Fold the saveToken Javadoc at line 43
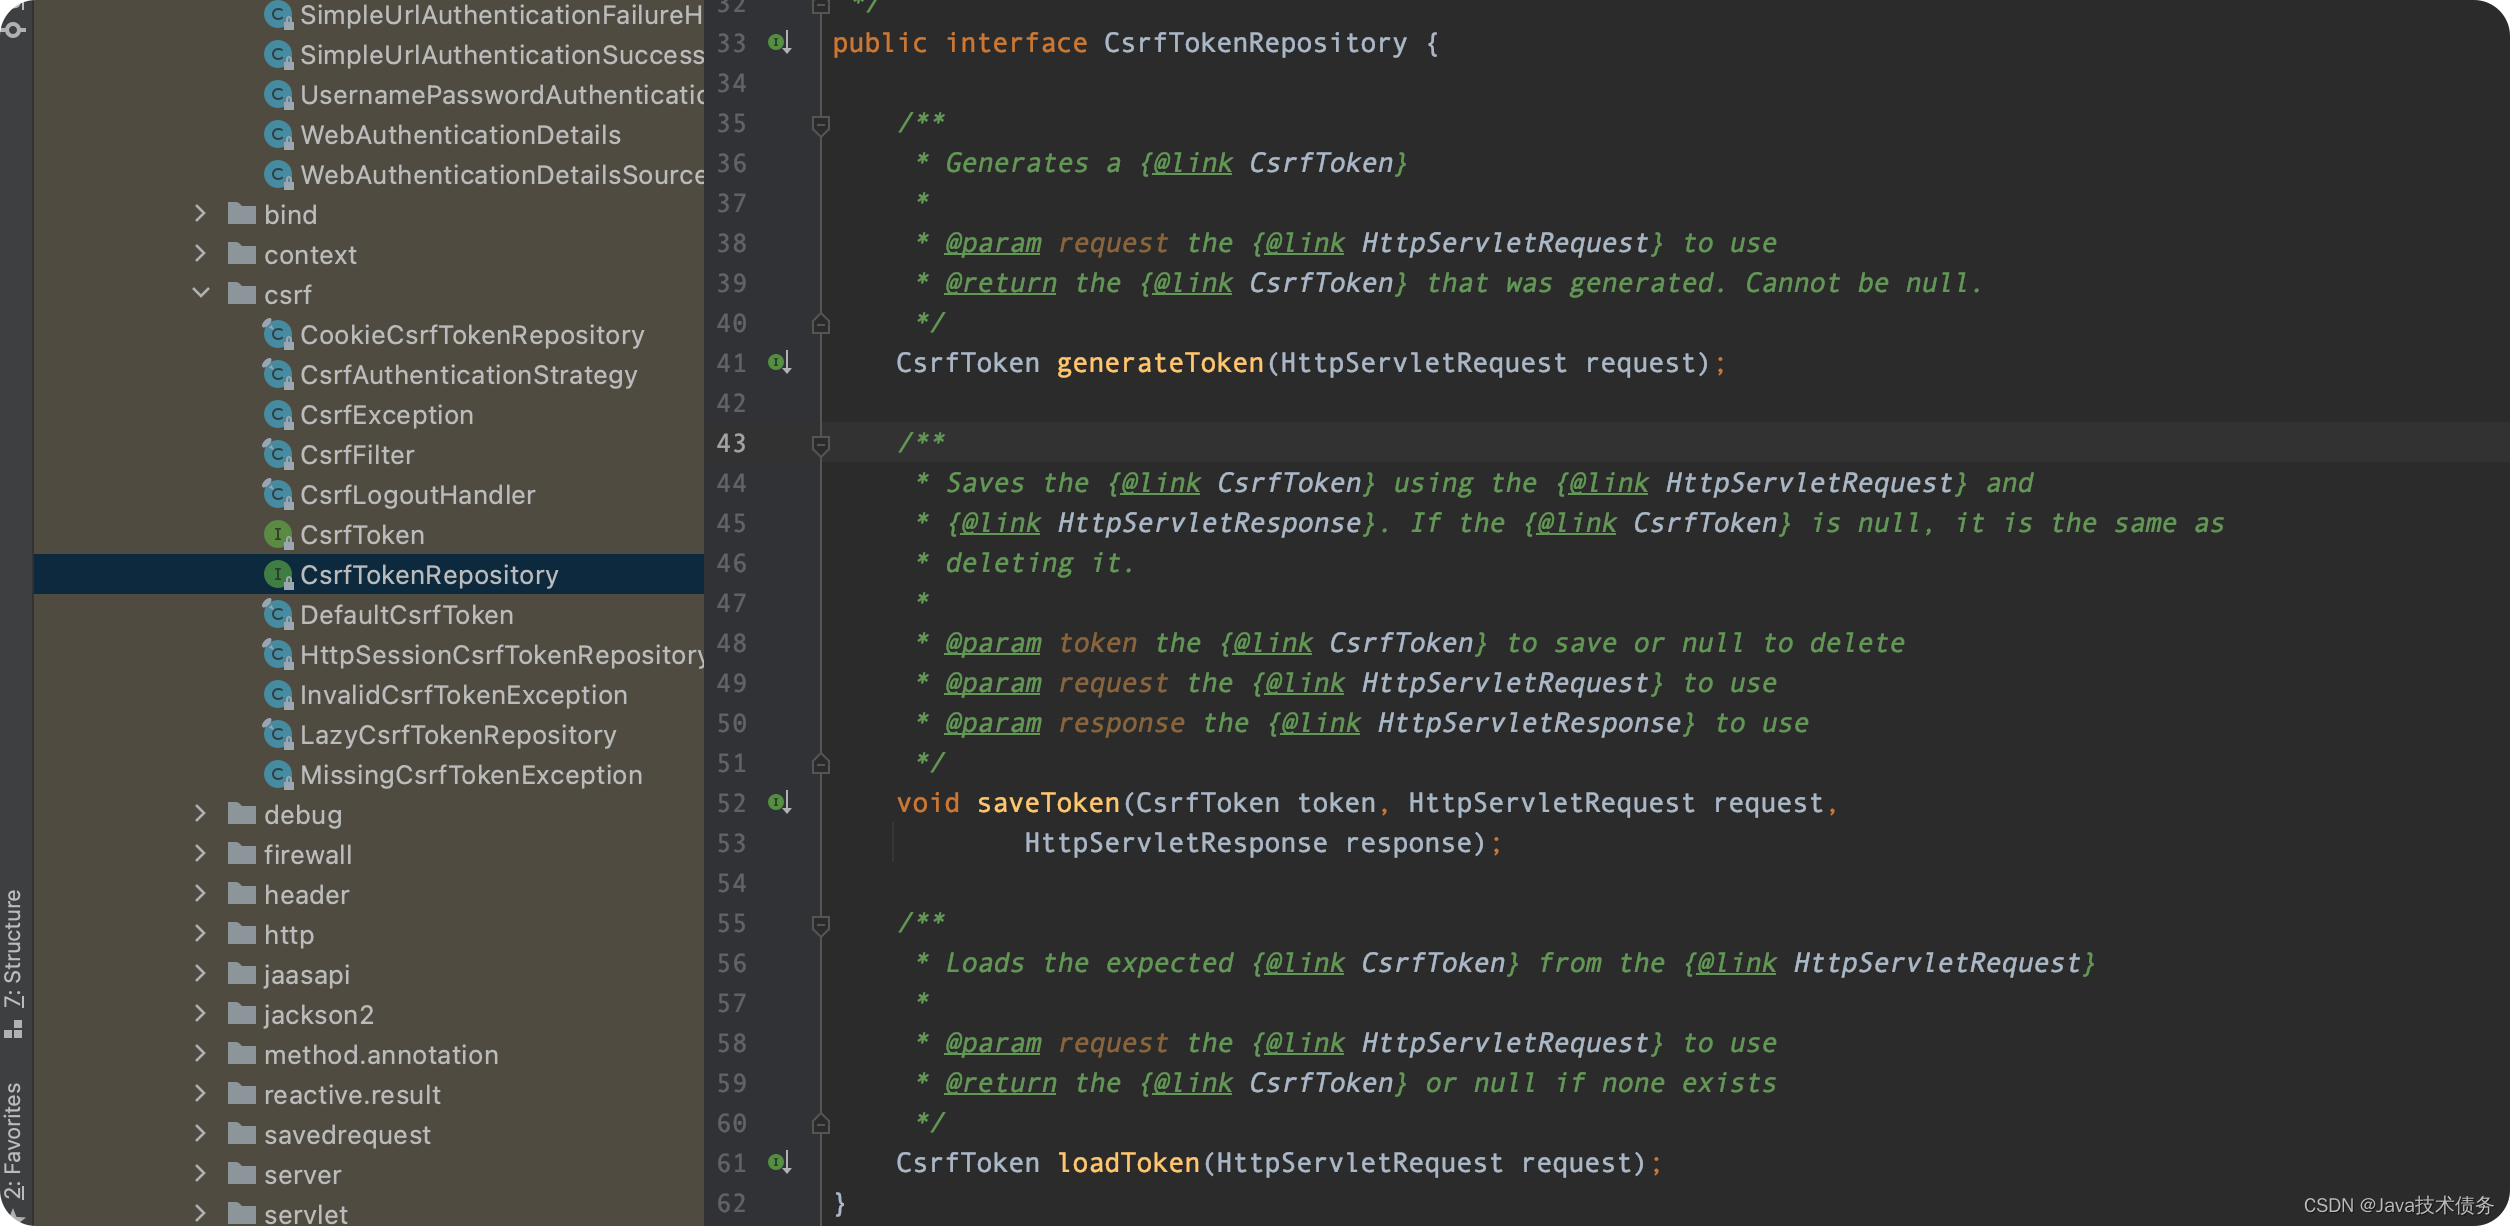This screenshot has height=1226, width=2510. click(x=821, y=444)
